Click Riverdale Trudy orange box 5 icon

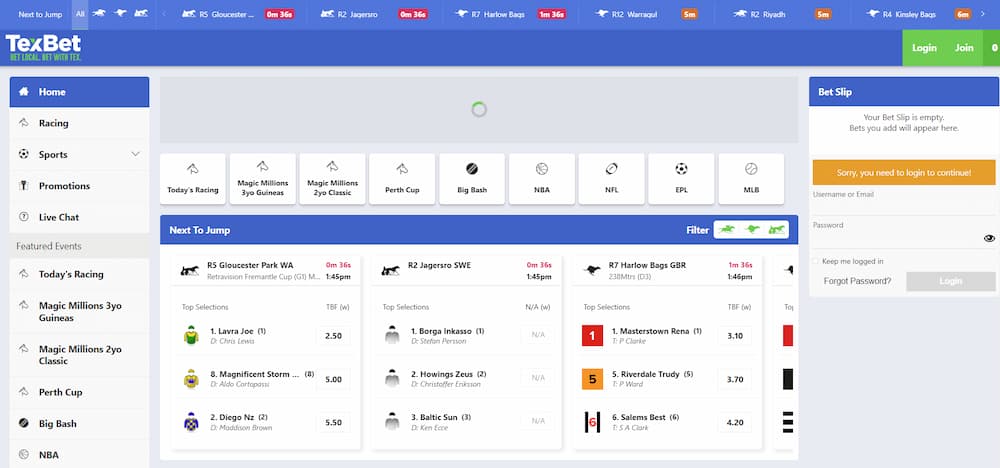tap(592, 379)
